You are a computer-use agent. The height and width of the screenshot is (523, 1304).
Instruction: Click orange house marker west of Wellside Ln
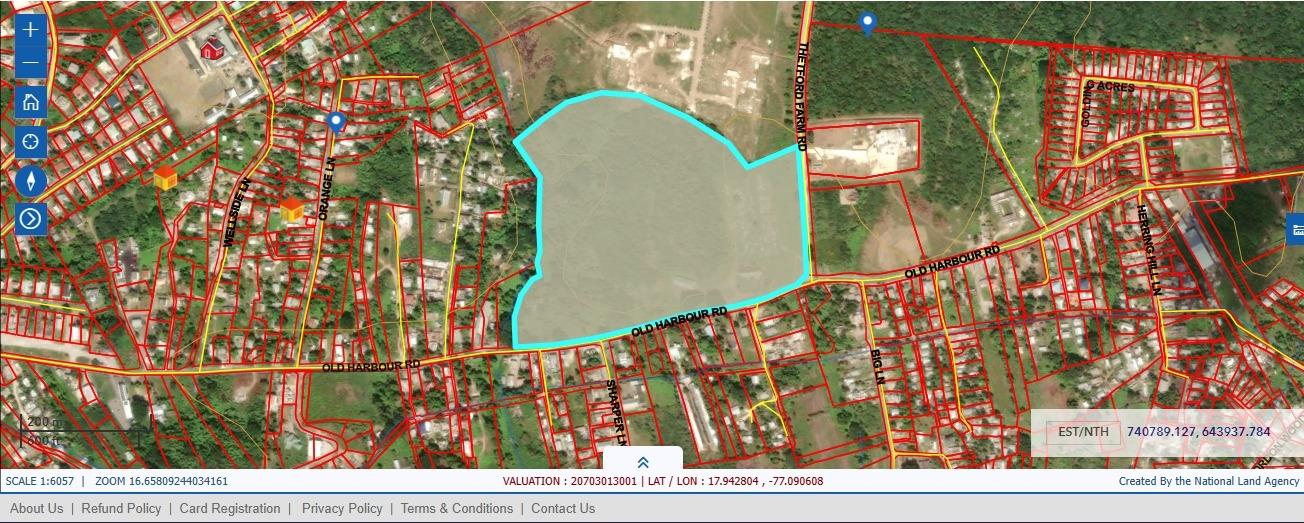click(166, 178)
